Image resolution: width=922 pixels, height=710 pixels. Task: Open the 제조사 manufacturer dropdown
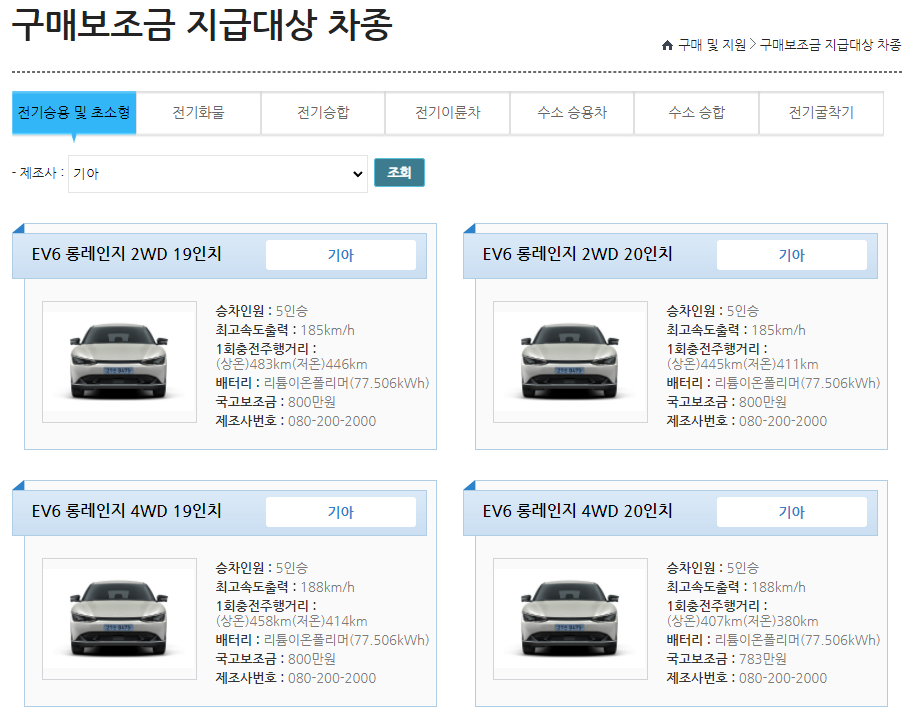218,174
